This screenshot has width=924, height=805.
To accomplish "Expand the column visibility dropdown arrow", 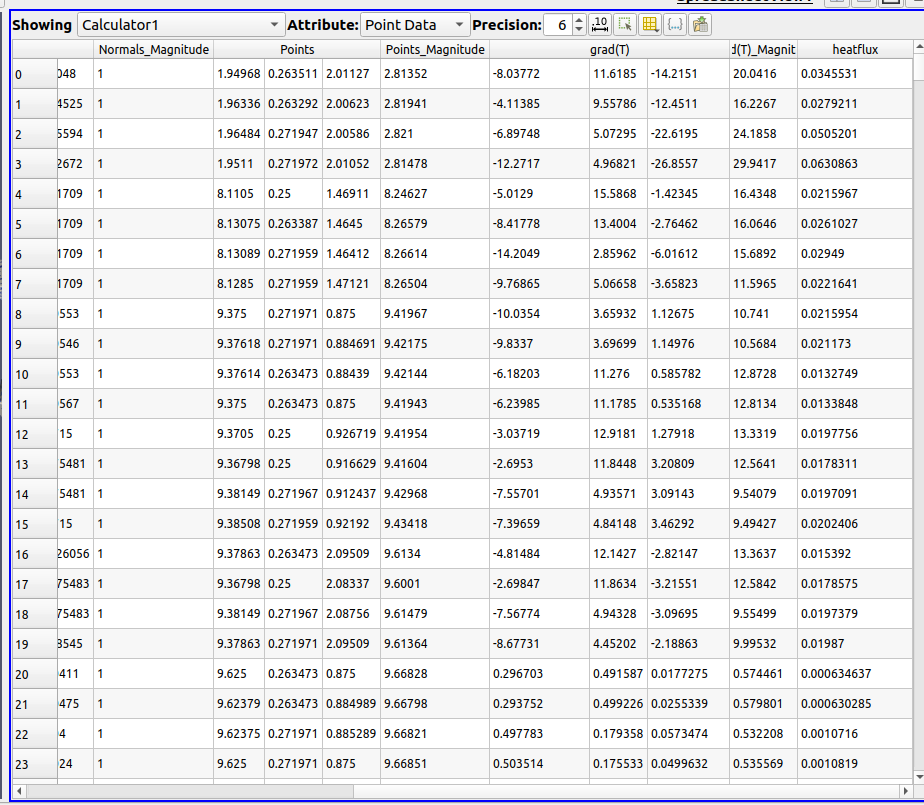I will pyautogui.click(x=657, y=31).
